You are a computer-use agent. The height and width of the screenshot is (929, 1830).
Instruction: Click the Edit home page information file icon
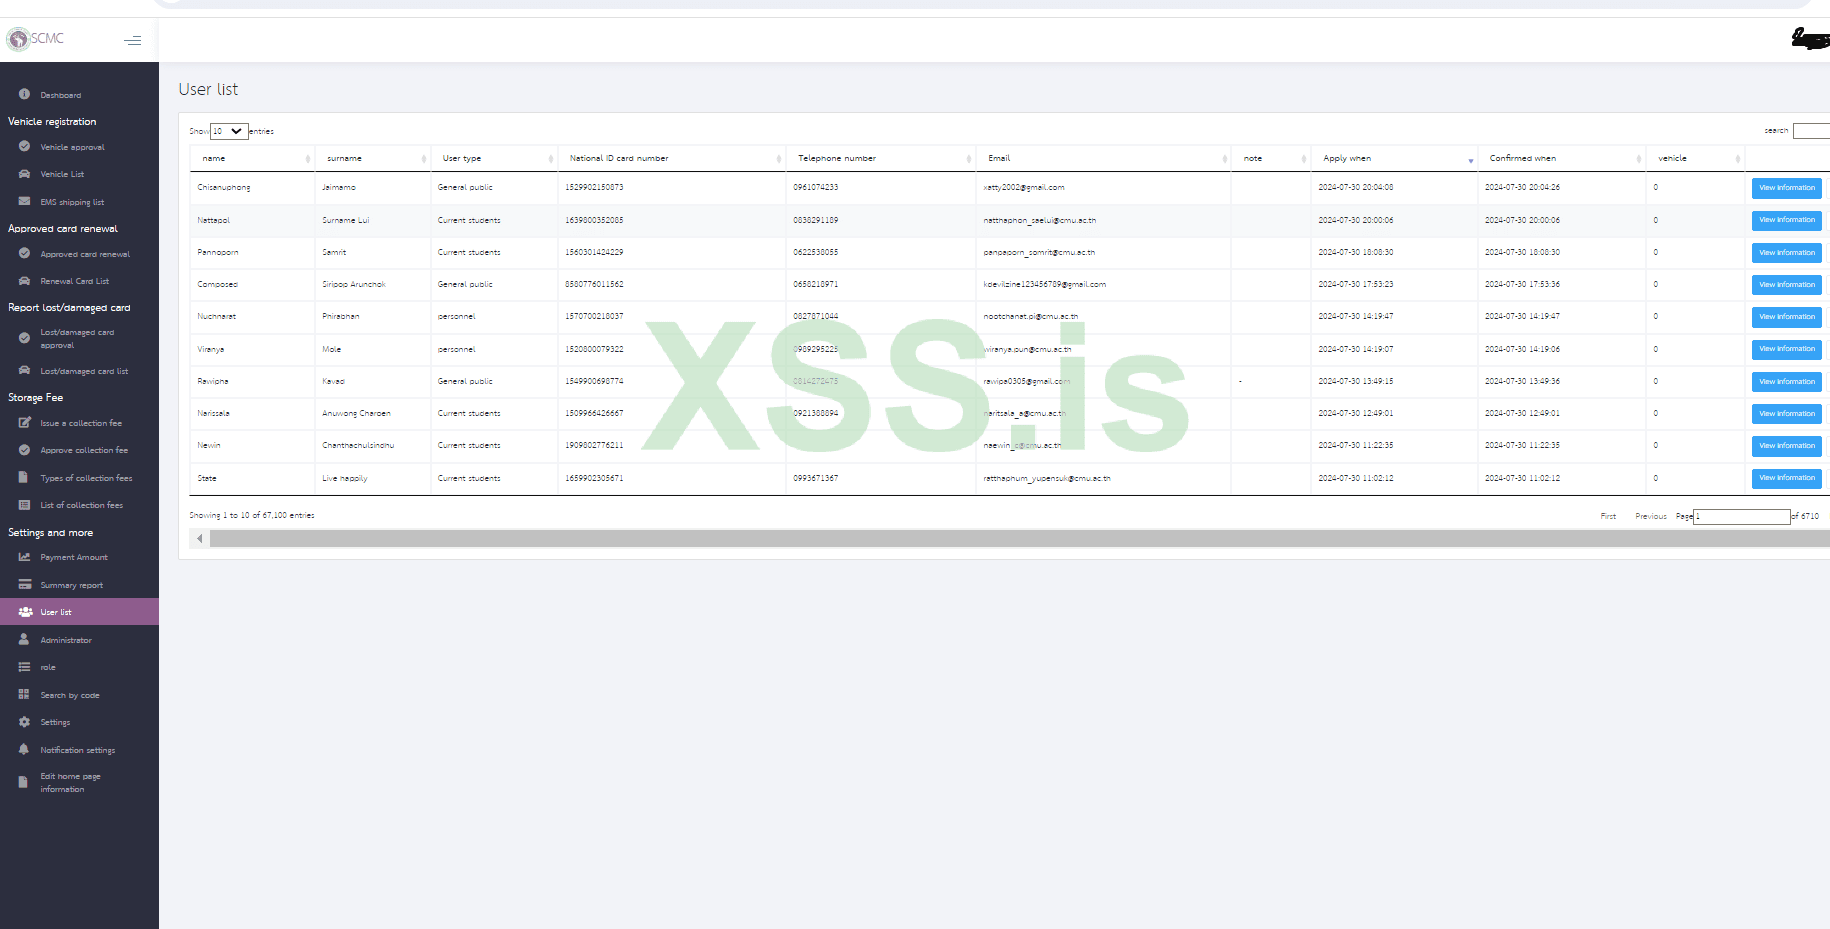coord(23,782)
